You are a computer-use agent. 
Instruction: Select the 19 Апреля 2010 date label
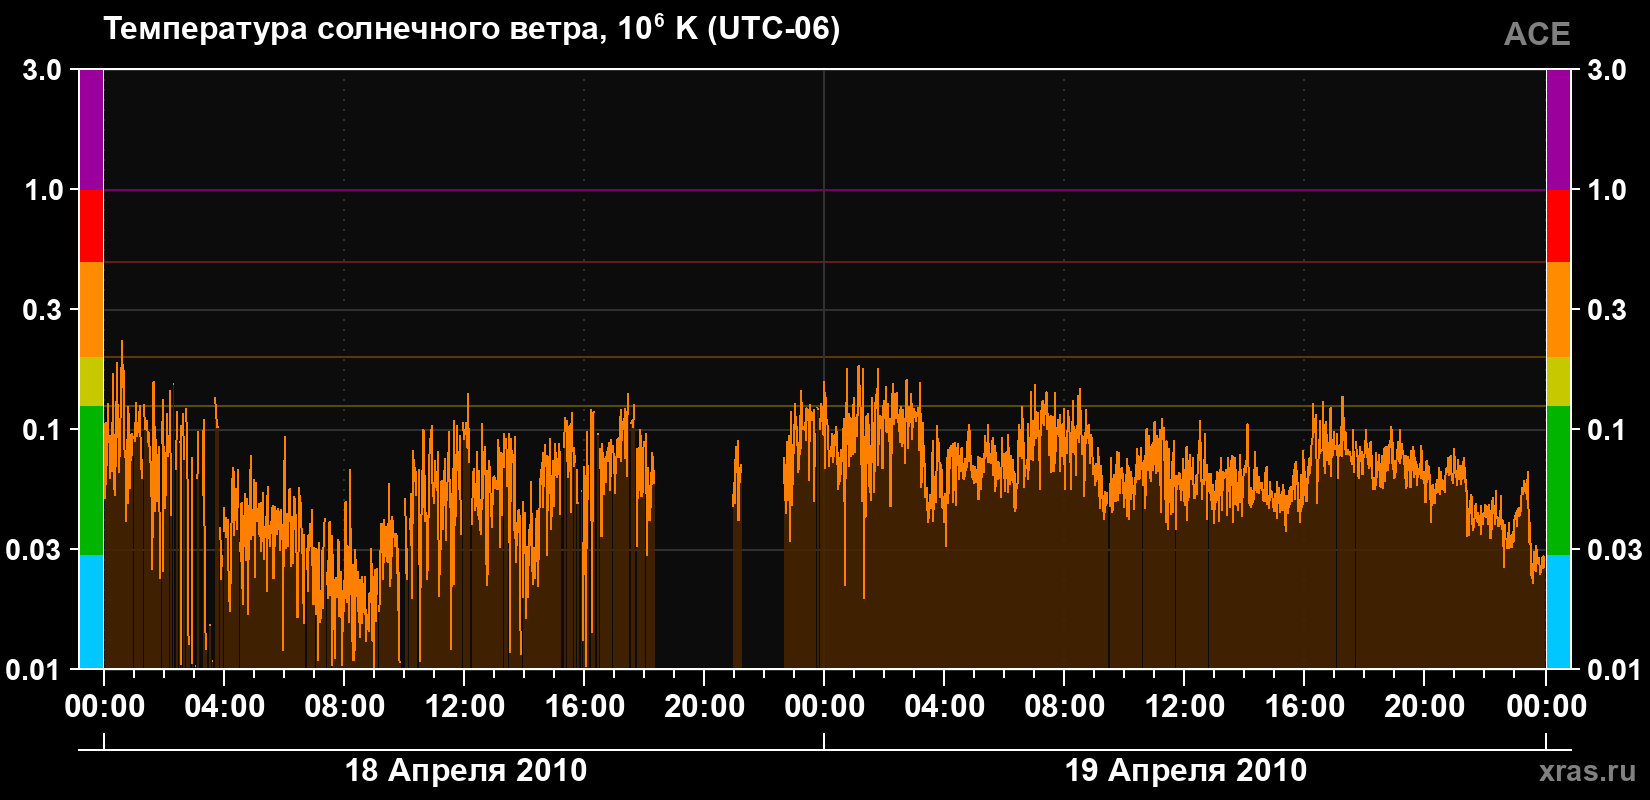[x=1185, y=770]
